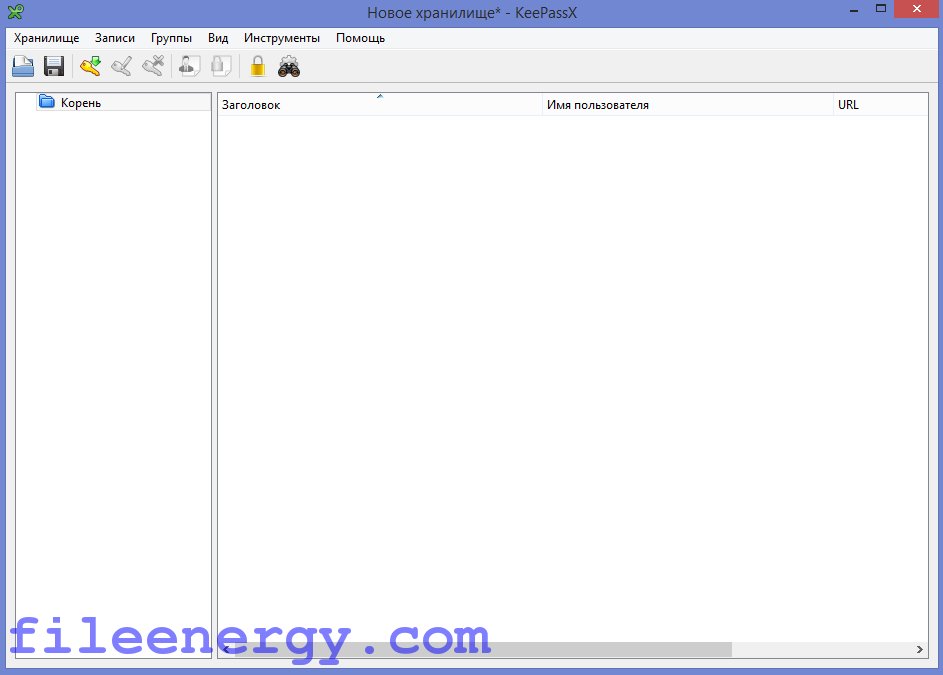The image size is (943, 675).
Task: Save the database with the floppy disk icon
Action: pyautogui.click(x=54, y=66)
